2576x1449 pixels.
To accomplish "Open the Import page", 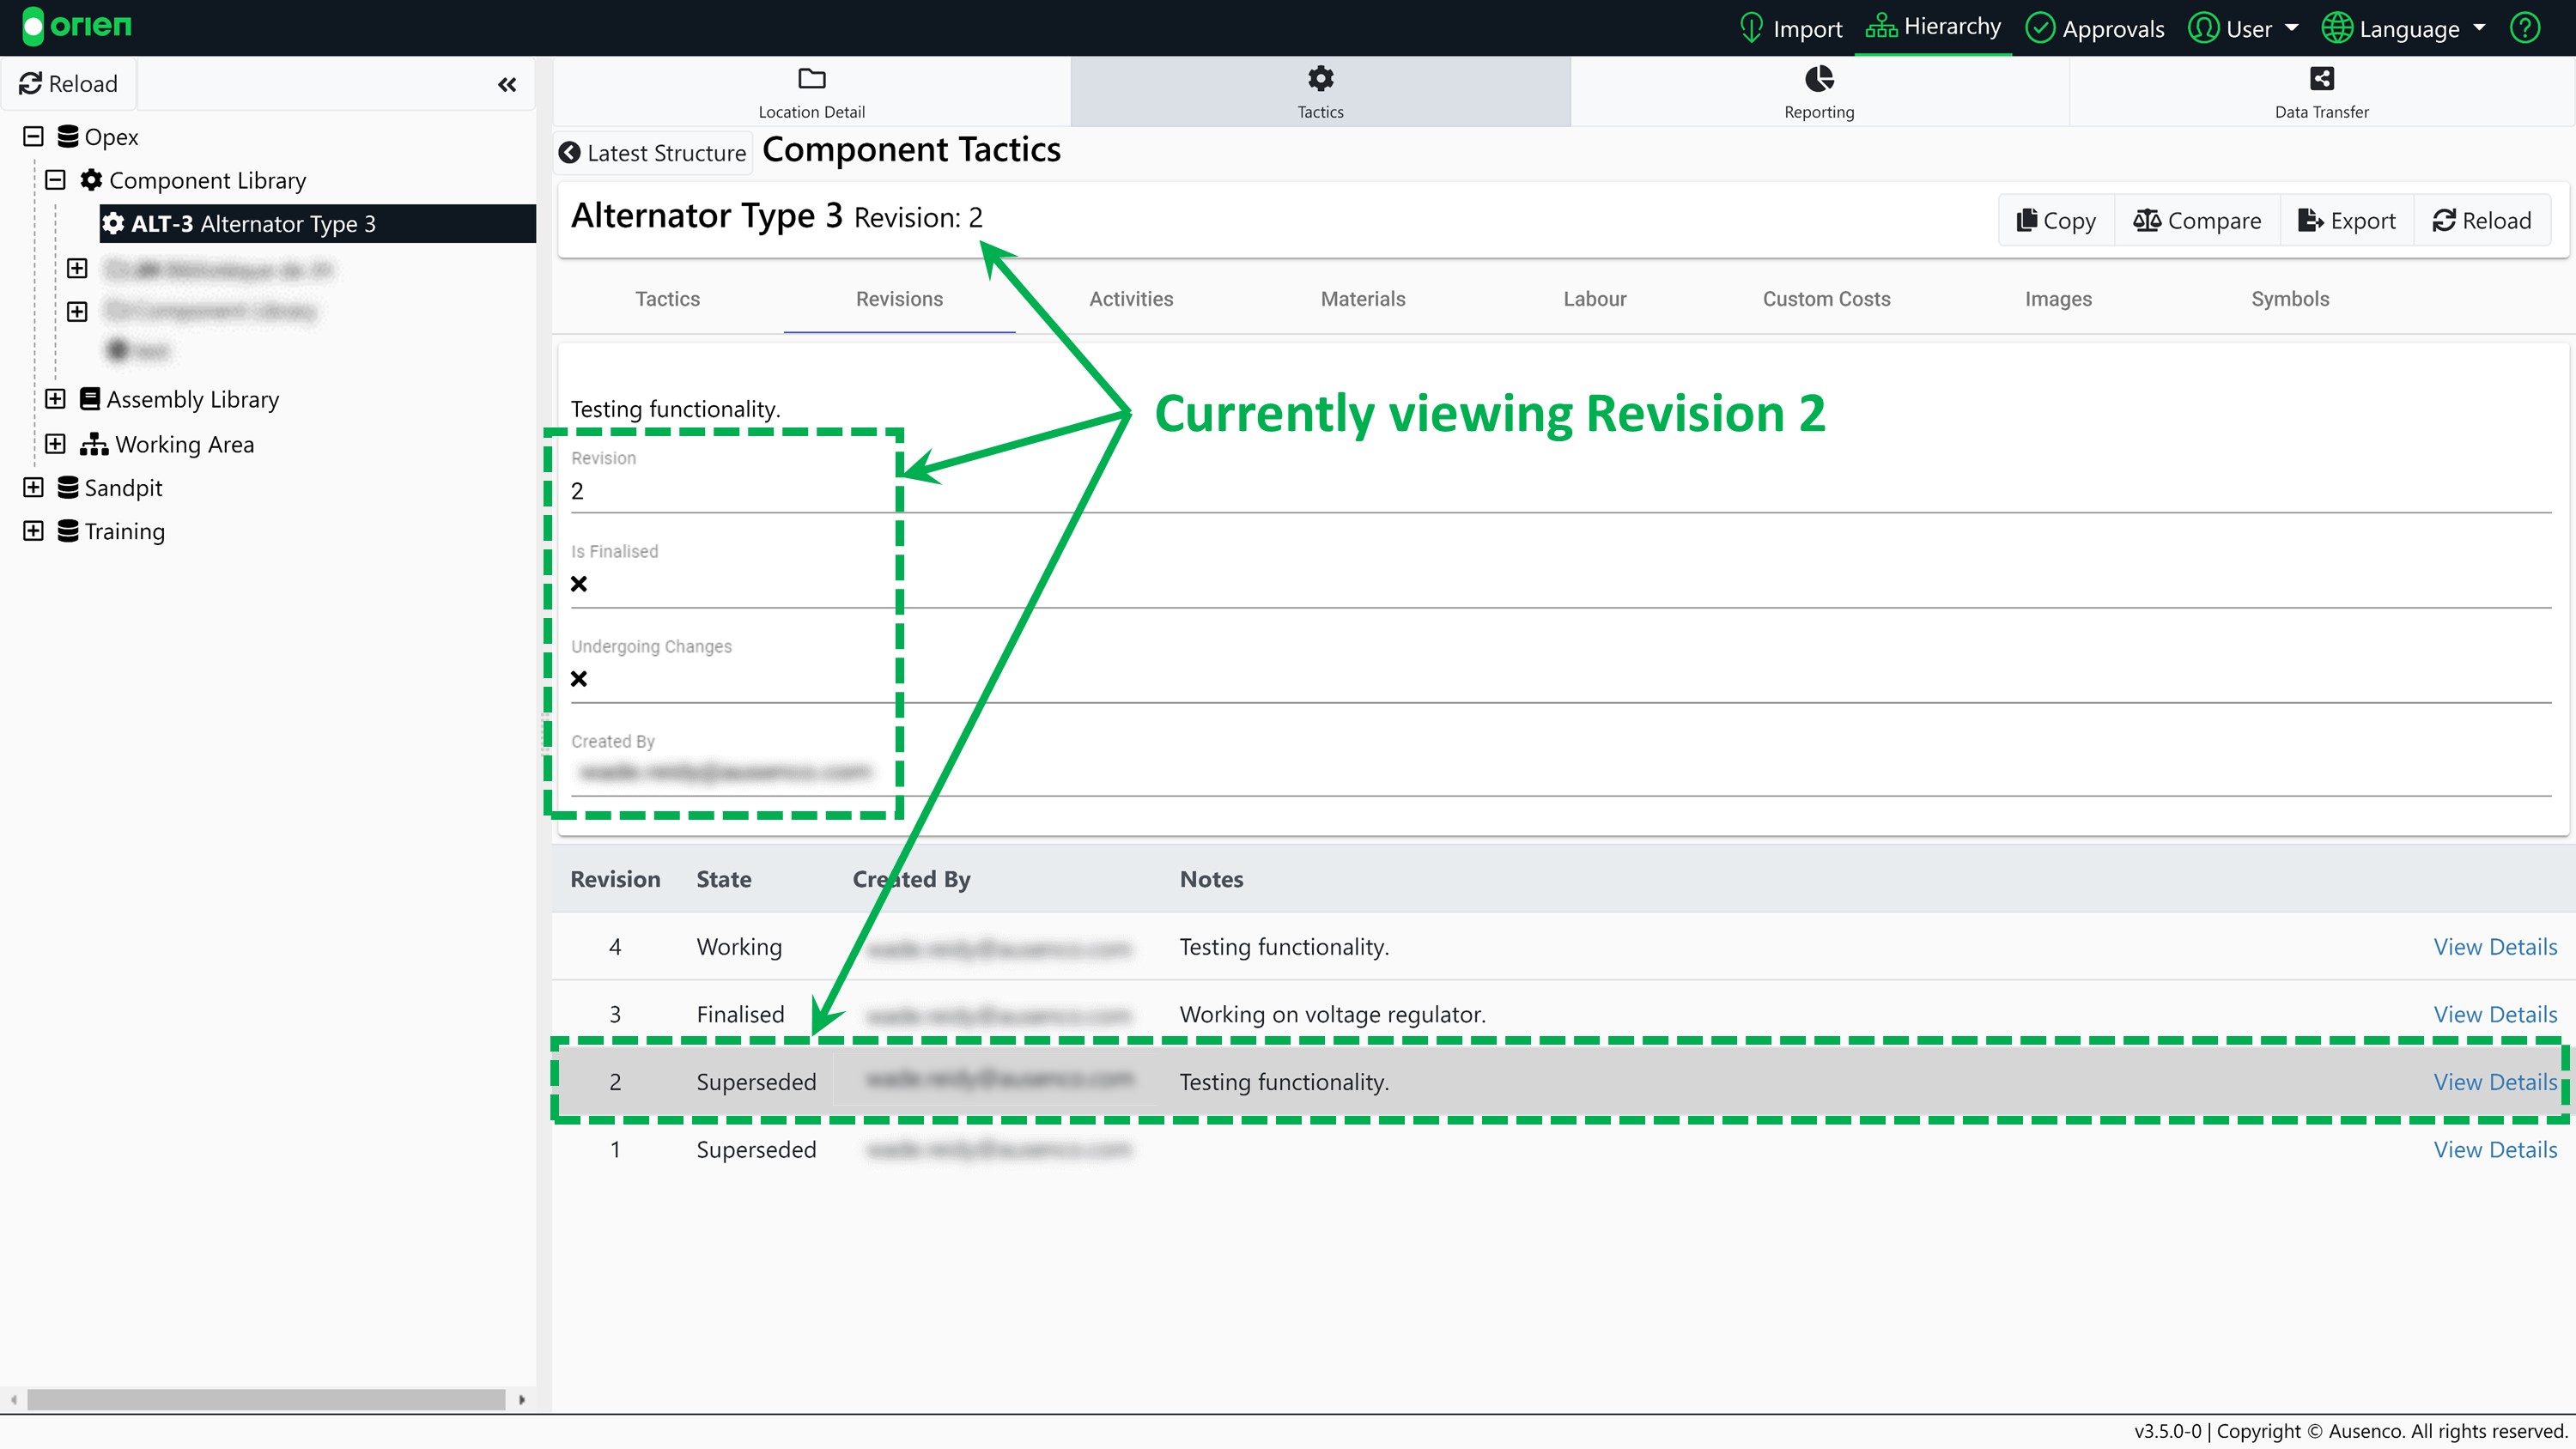I will pos(1791,28).
